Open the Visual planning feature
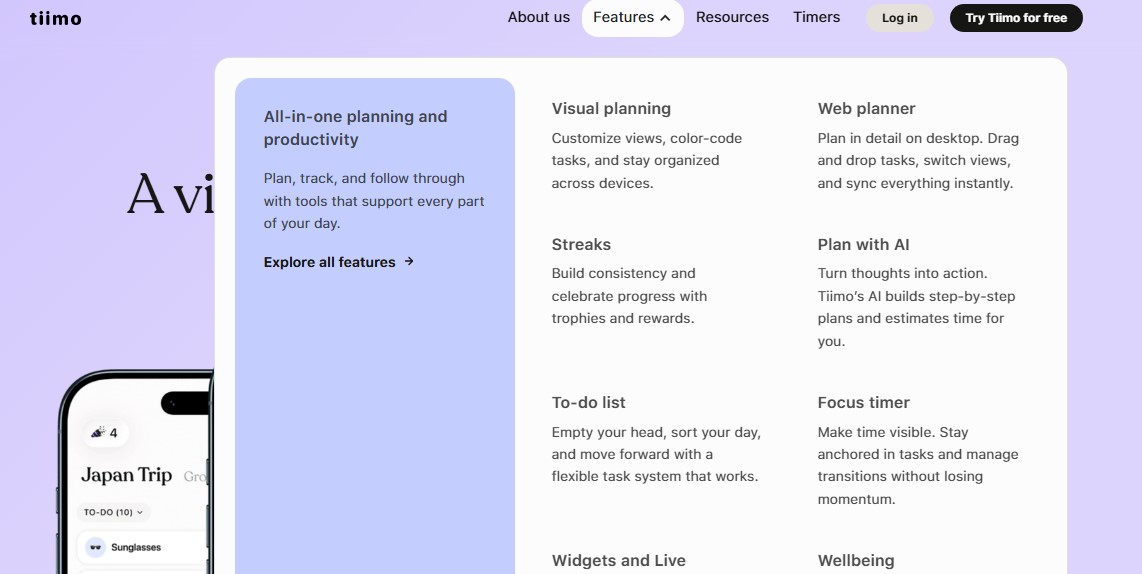The image size is (1142, 574). tap(611, 109)
